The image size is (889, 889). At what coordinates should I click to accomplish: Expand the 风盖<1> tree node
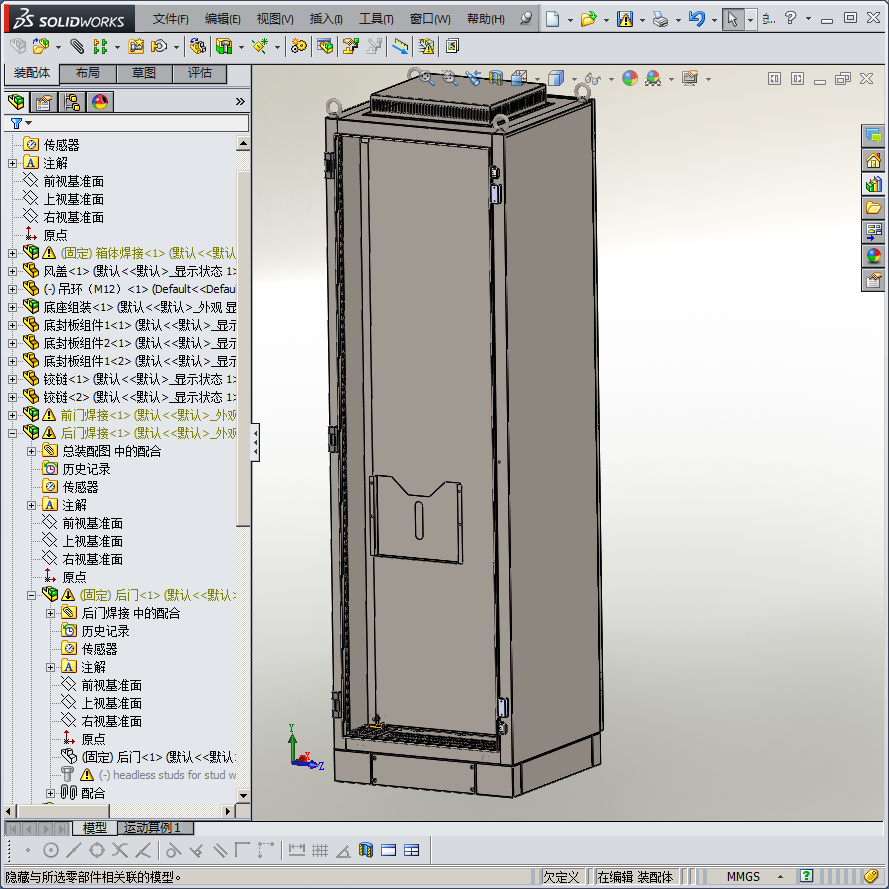click(x=12, y=272)
